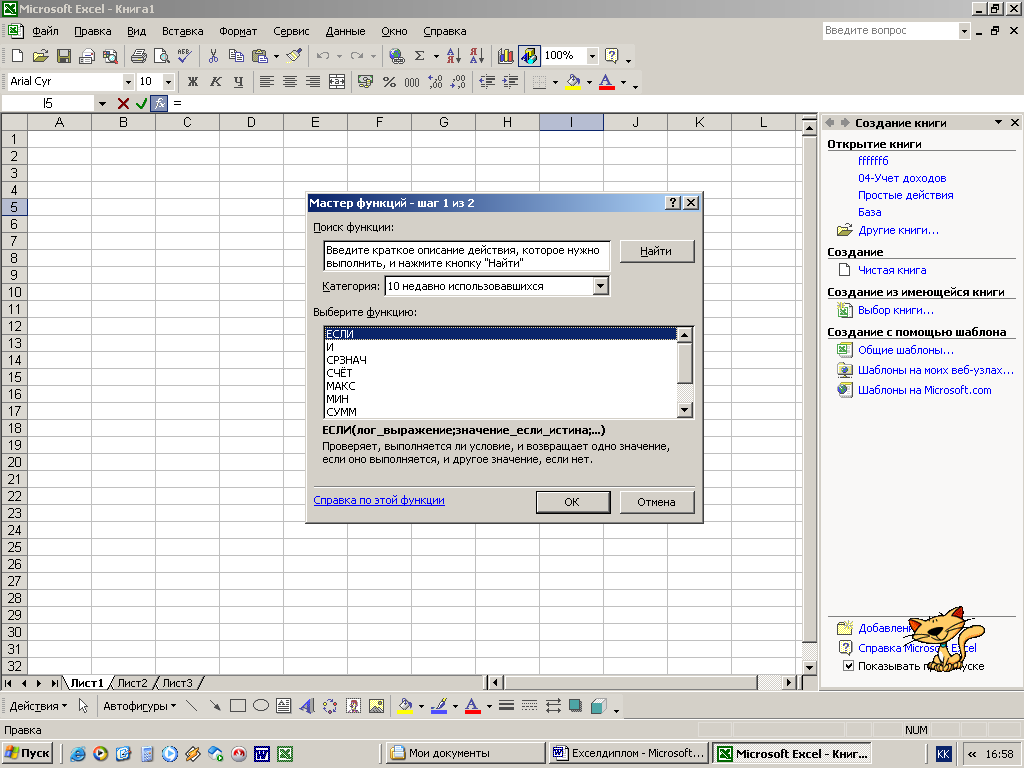This screenshot has height=768, width=1024.
Task: Click the Line Color button on Drawing toolbar
Action: point(439,706)
